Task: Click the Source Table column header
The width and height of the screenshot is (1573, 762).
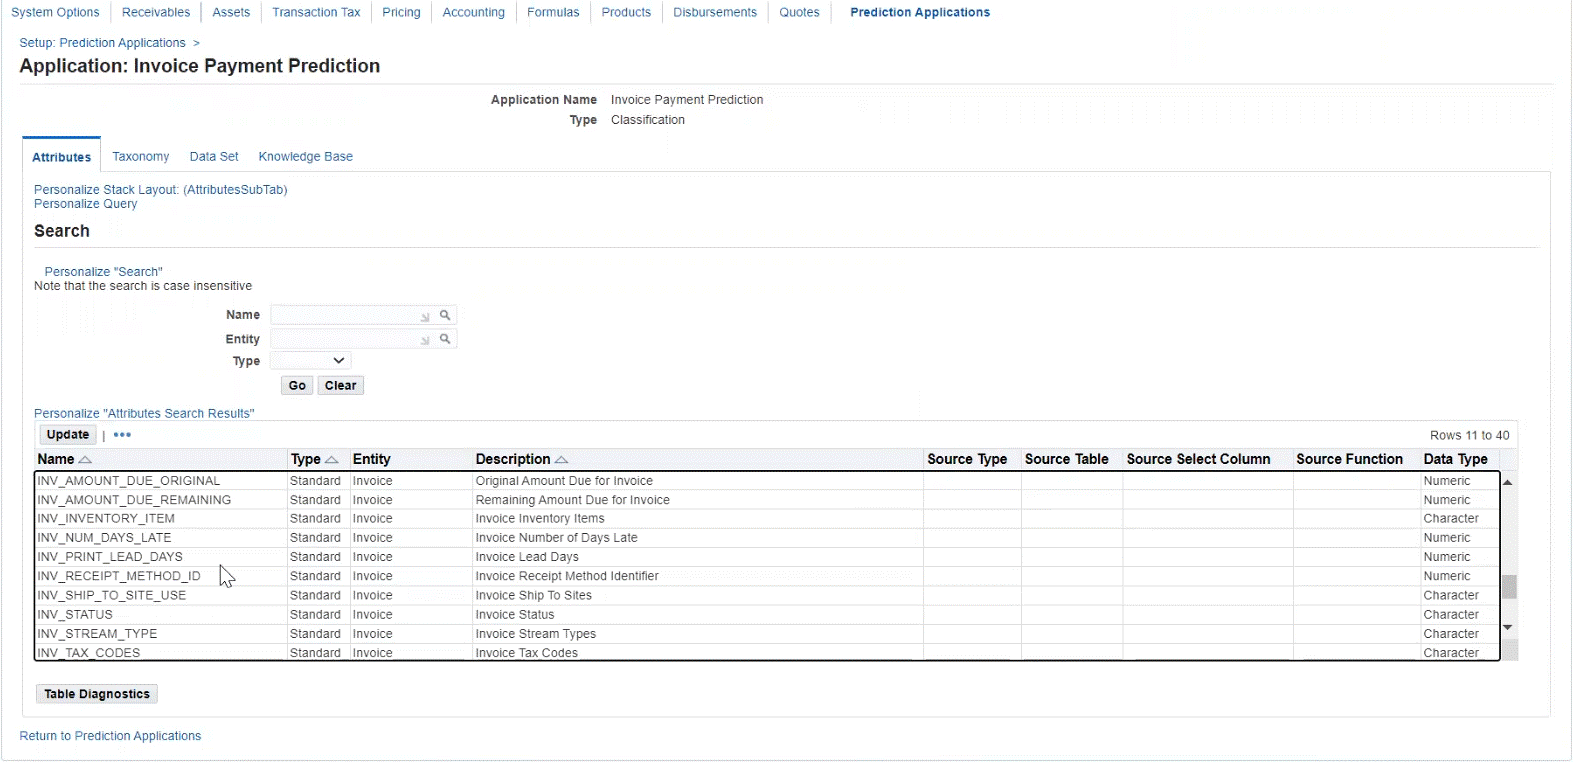Action: [1067, 460]
